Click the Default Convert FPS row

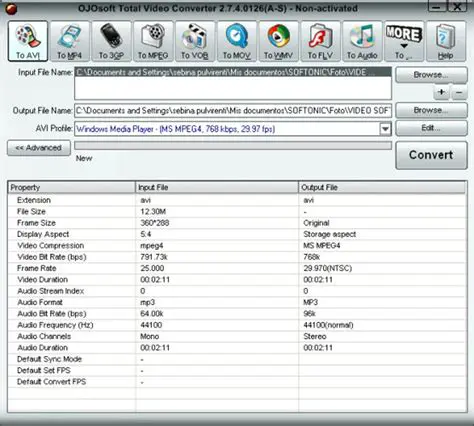[x=237, y=382]
